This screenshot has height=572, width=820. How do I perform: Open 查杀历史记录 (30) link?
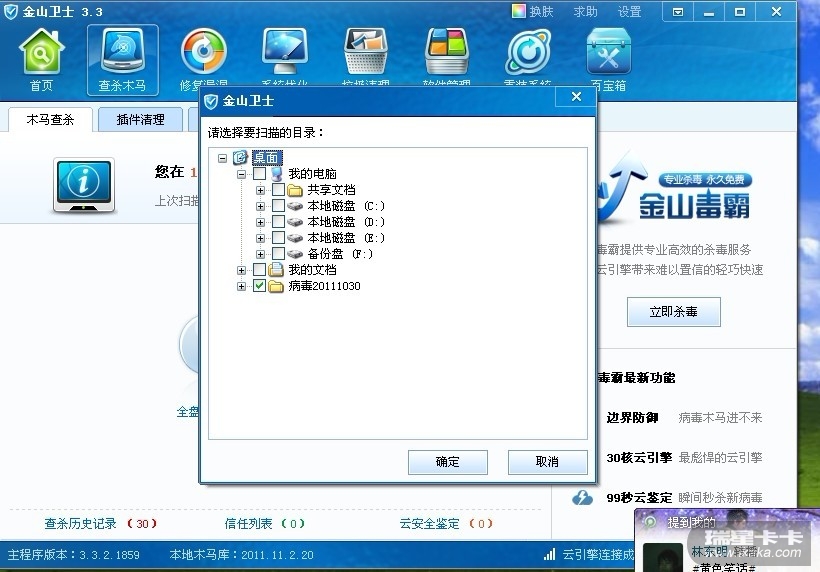[100, 523]
